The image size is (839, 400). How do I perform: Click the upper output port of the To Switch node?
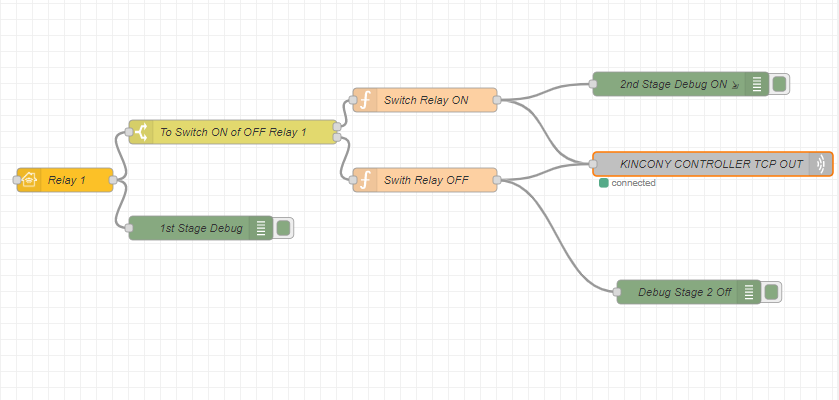(337, 126)
